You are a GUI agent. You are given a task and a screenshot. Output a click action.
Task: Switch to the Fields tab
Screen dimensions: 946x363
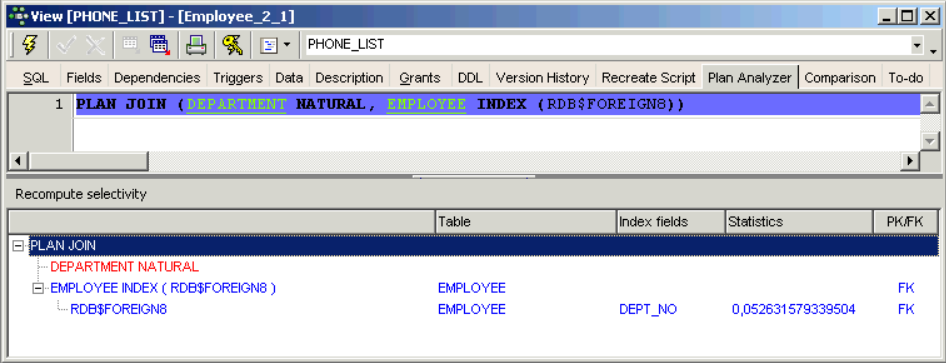point(84,78)
